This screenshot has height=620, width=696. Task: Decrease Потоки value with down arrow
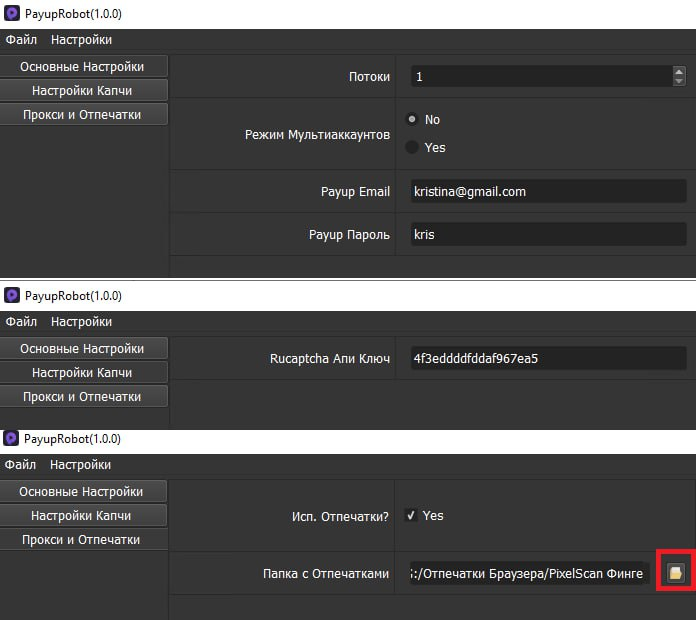click(x=679, y=81)
